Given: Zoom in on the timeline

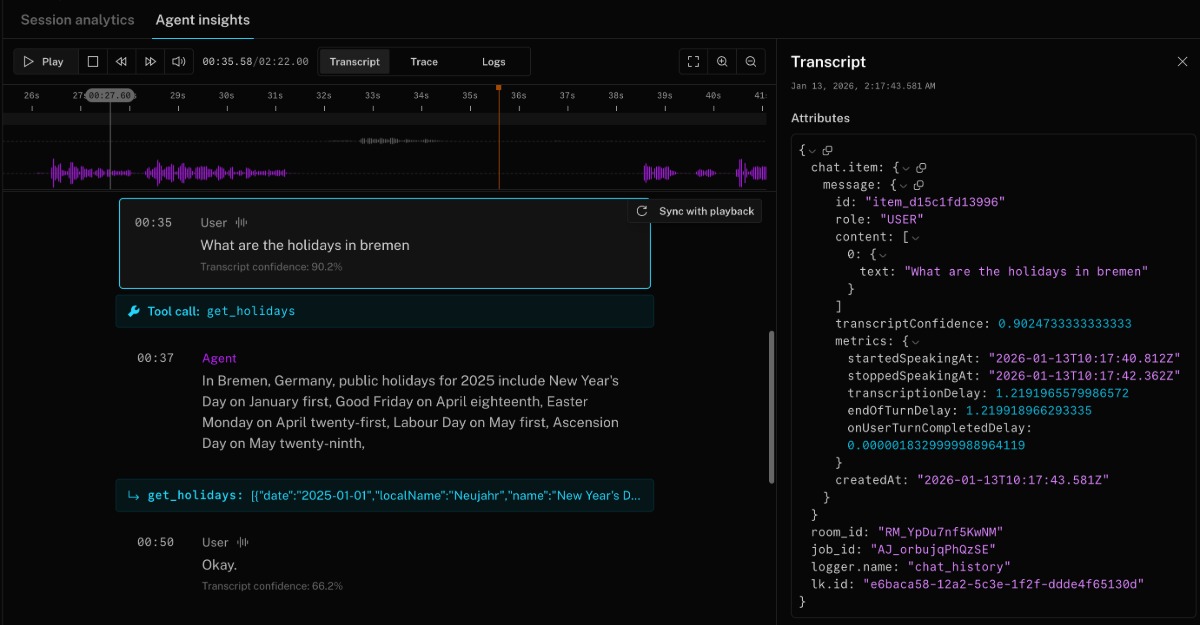Looking at the screenshot, I should pyautogui.click(x=722, y=62).
